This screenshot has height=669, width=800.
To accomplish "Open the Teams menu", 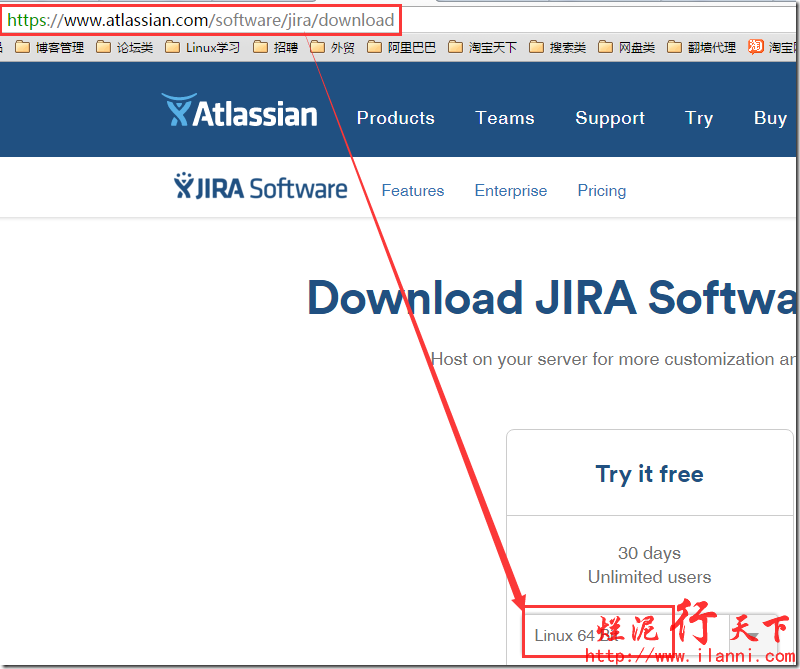I will [505, 118].
